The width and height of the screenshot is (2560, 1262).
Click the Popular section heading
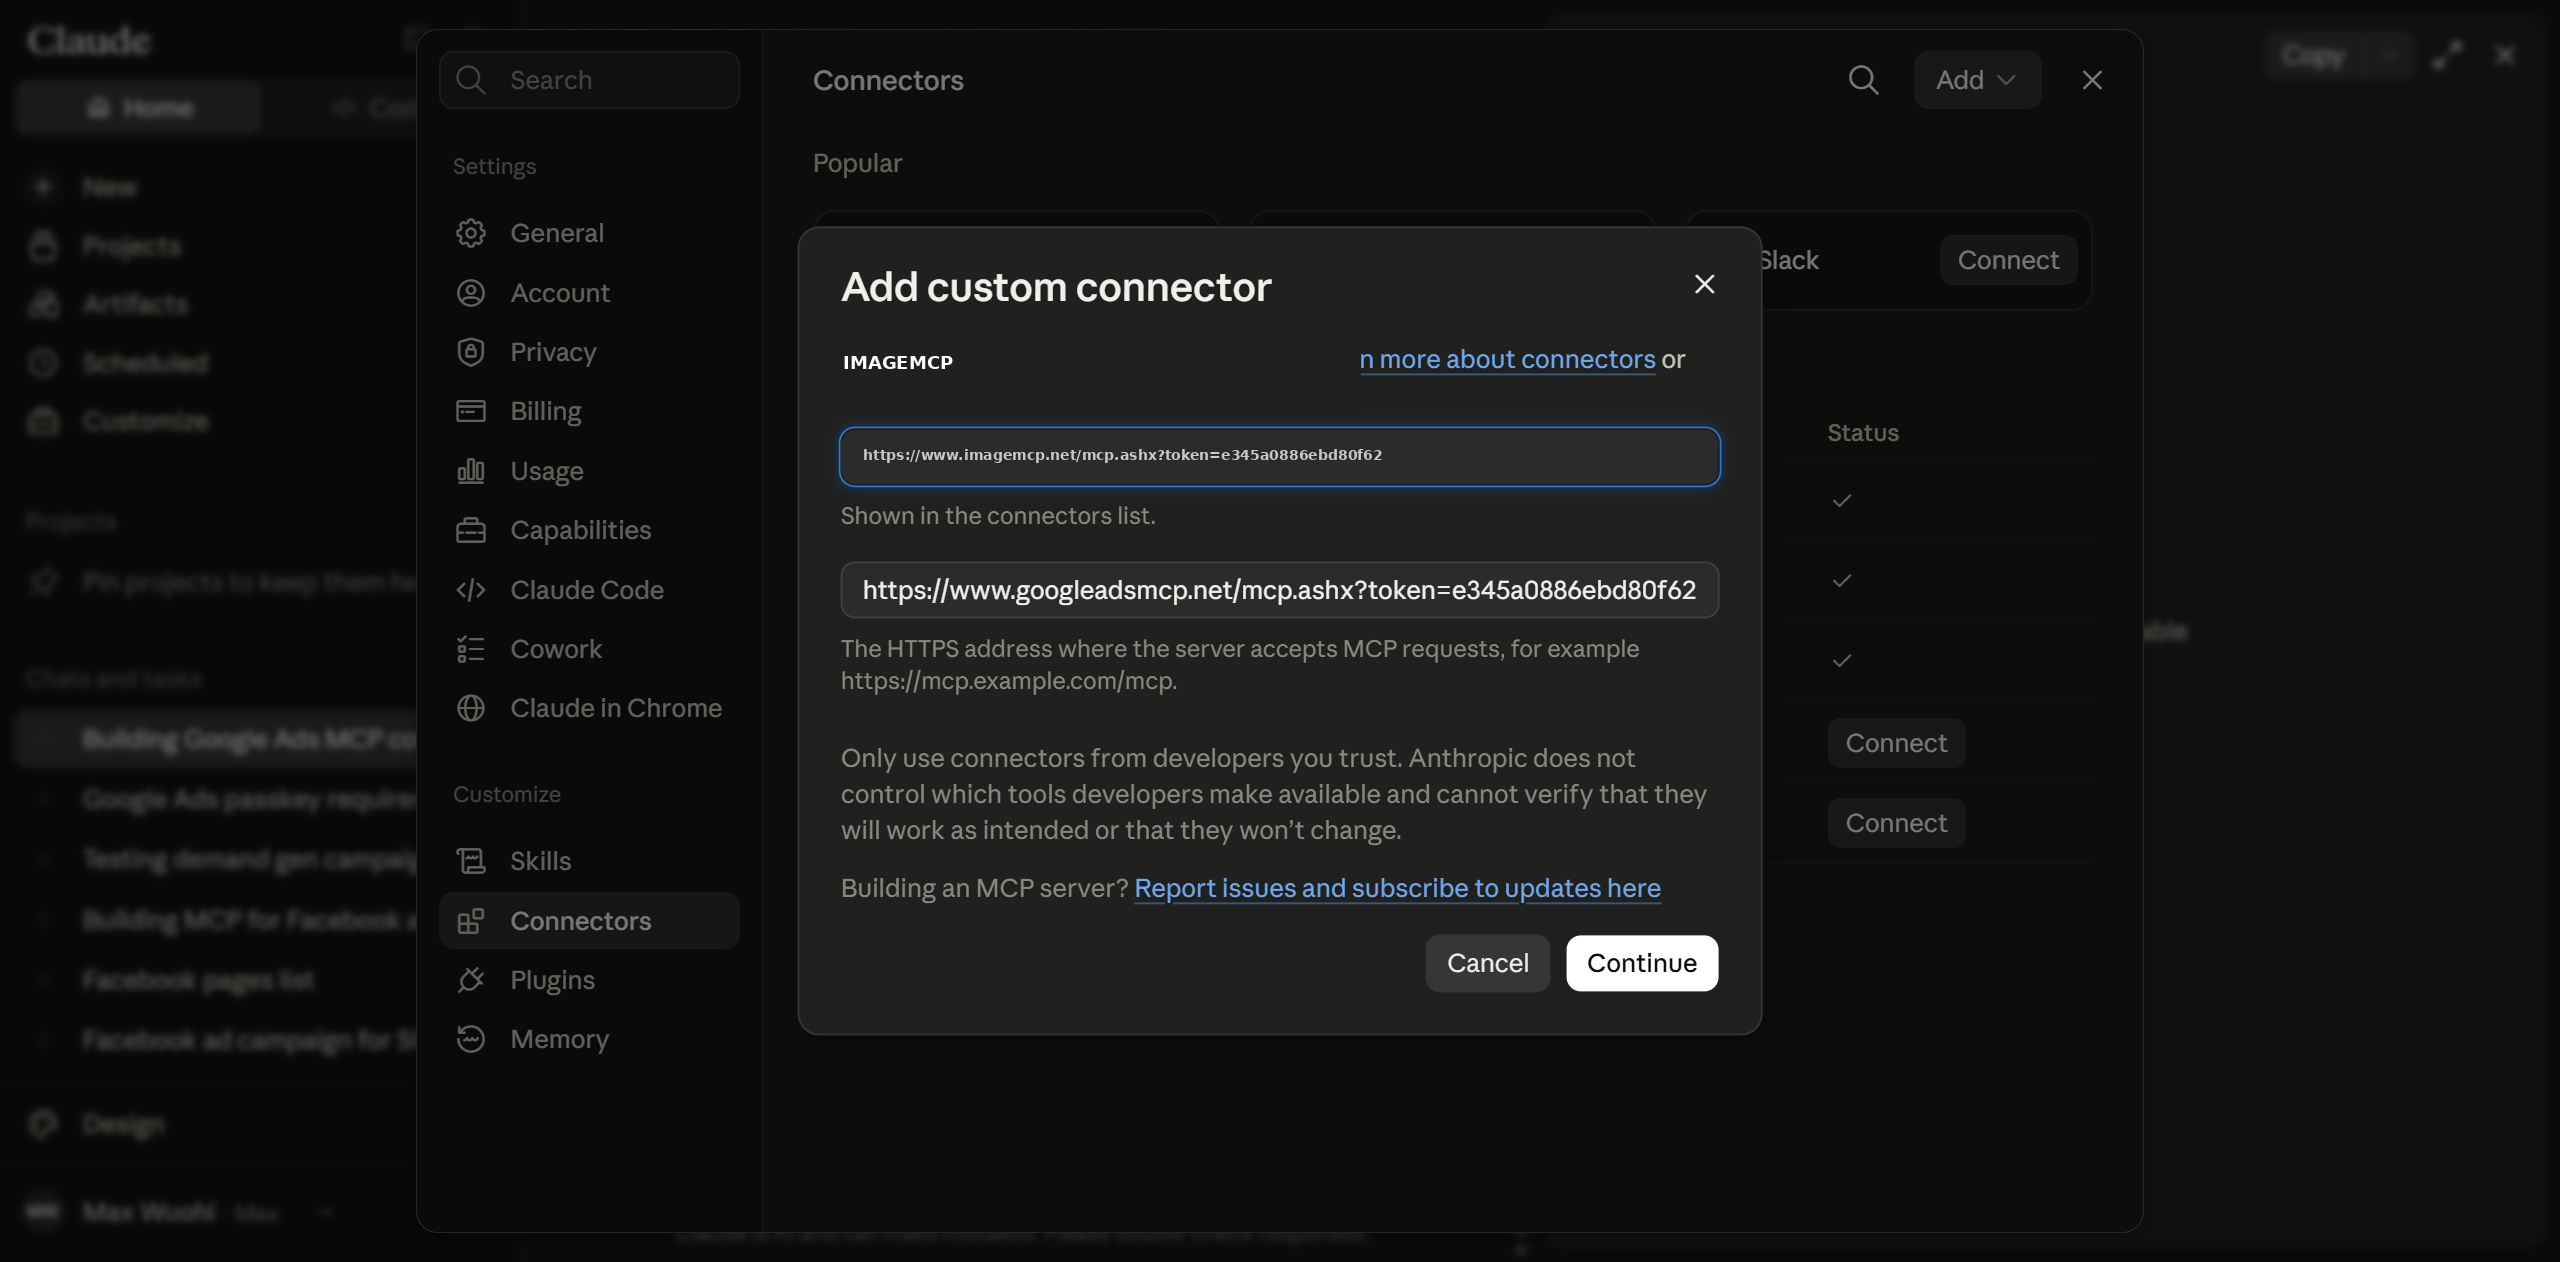(857, 163)
